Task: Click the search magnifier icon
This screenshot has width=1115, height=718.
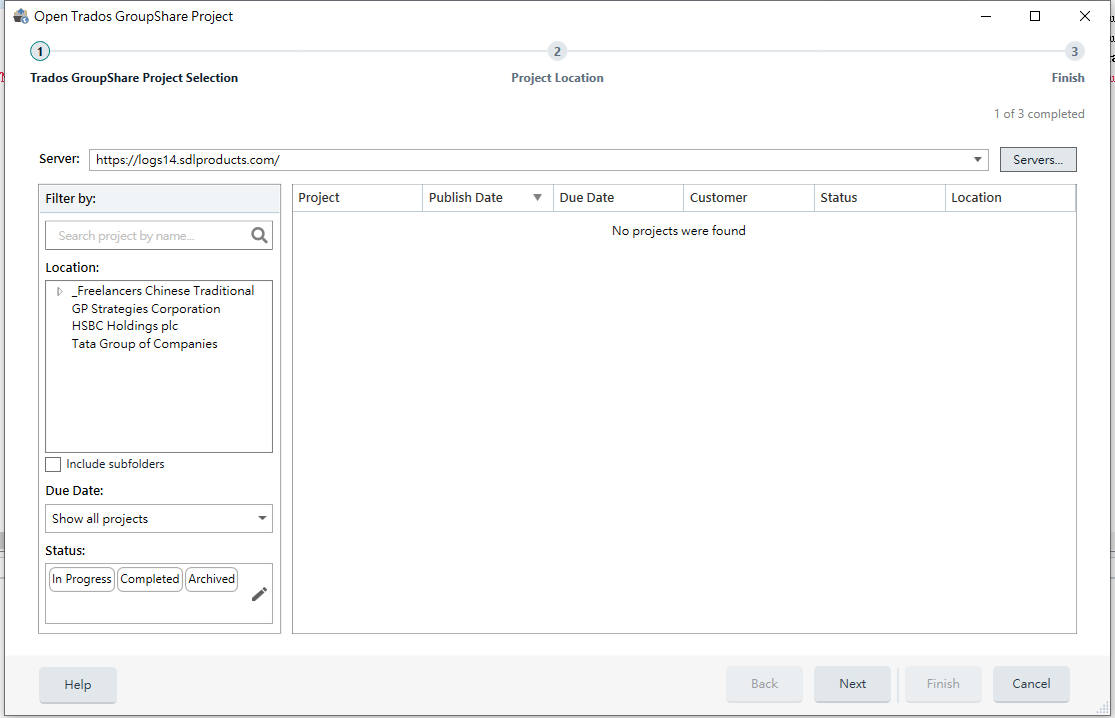Action: coord(259,236)
